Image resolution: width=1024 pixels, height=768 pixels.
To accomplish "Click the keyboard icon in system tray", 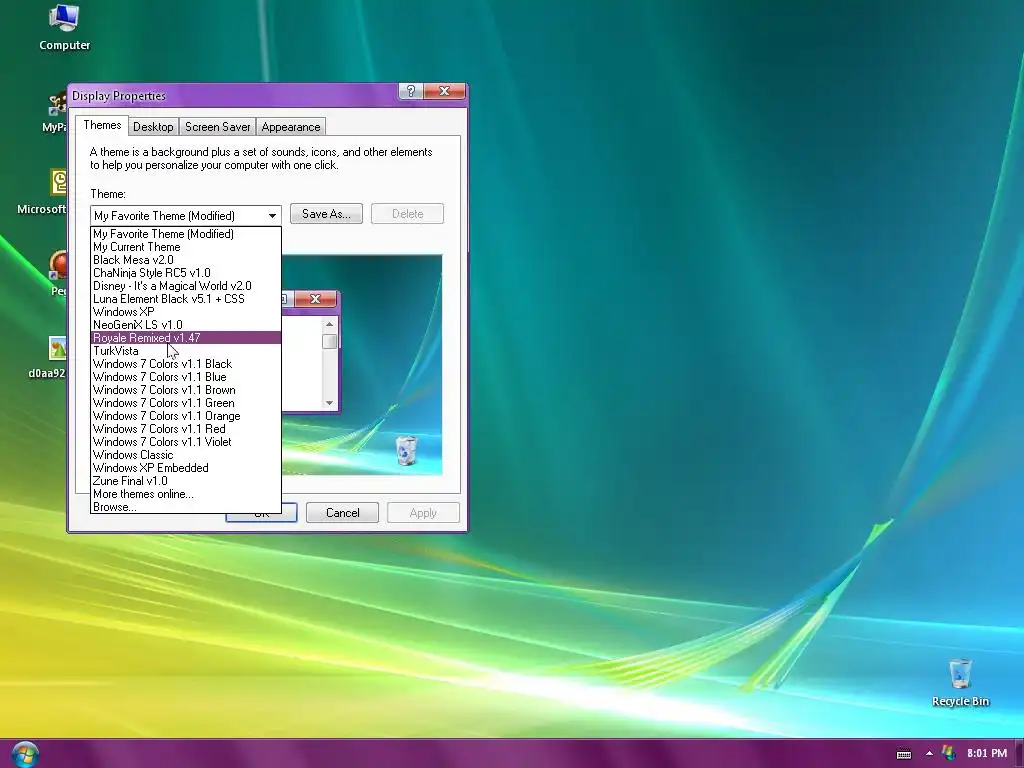I will (x=904, y=754).
